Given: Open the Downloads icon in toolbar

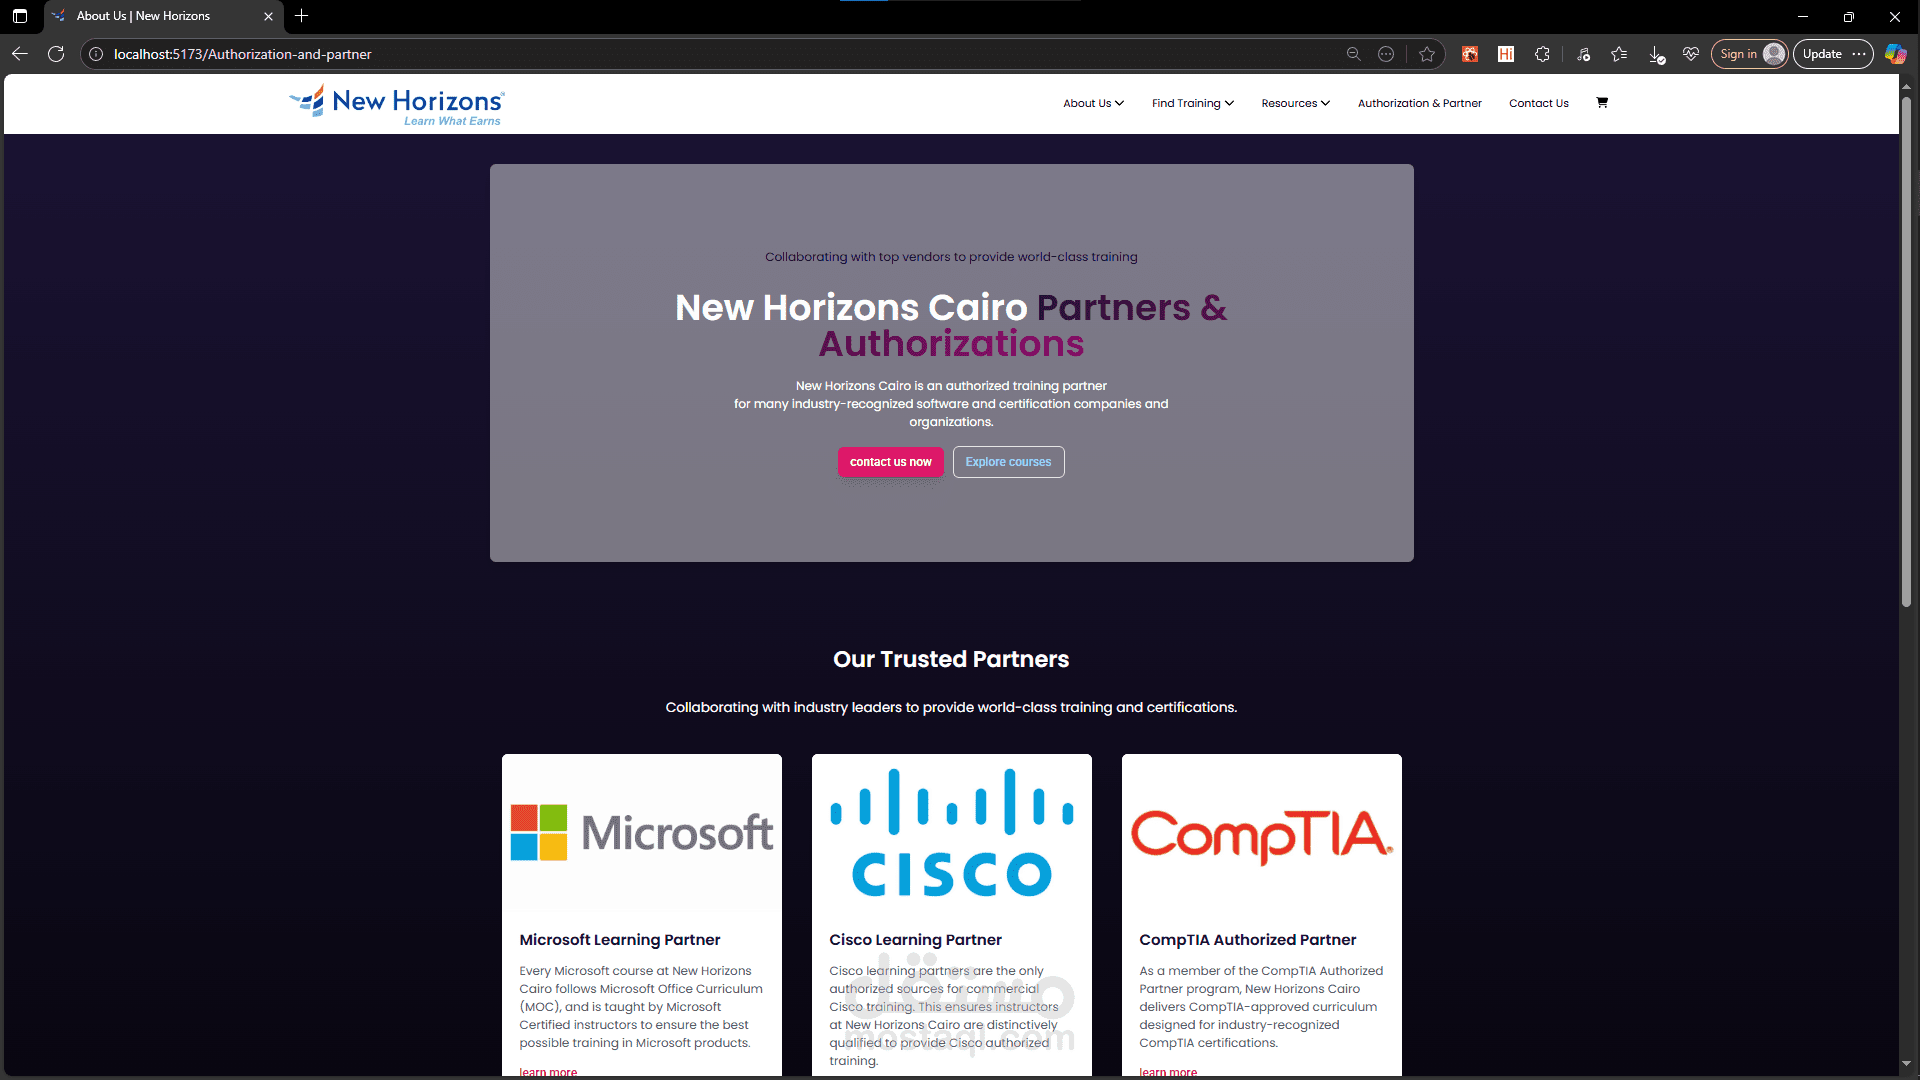Looking at the screenshot, I should coord(1656,54).
